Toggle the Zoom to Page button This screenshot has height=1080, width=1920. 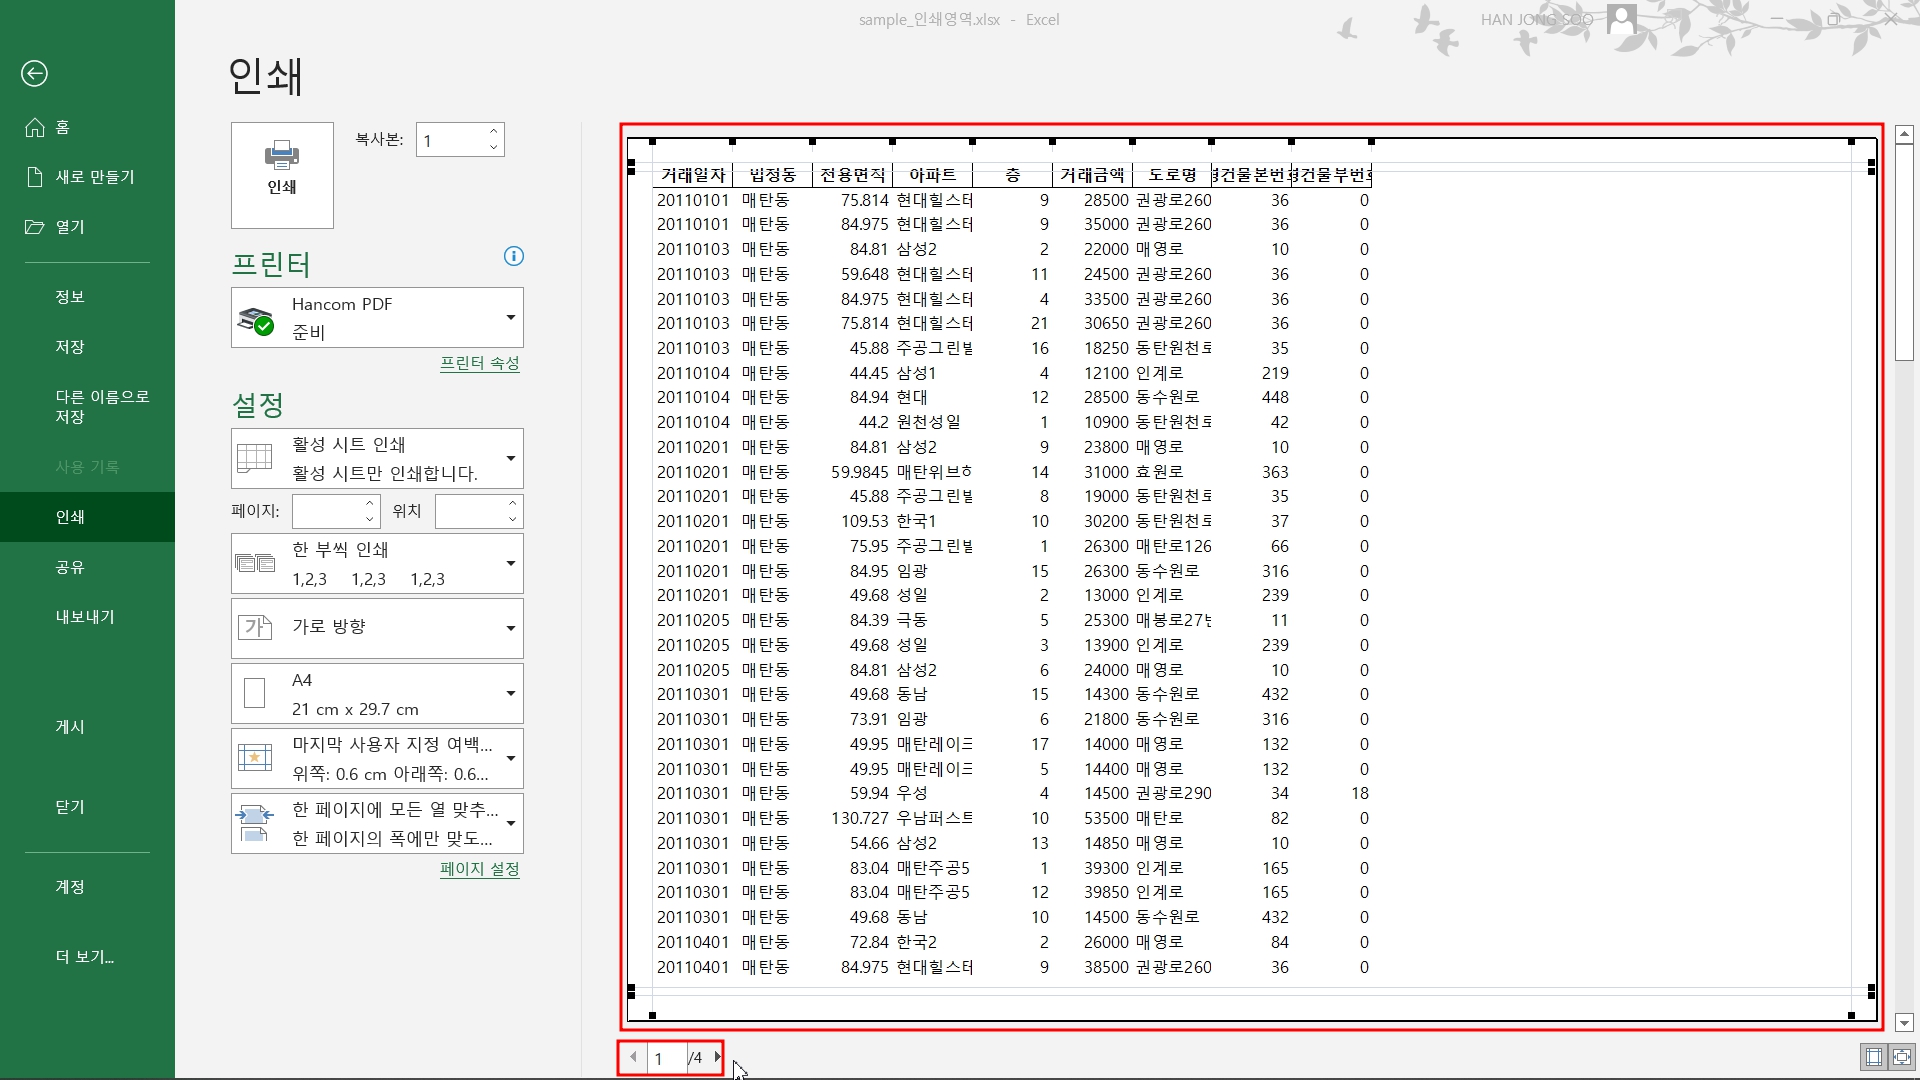pos(1901,1057)
